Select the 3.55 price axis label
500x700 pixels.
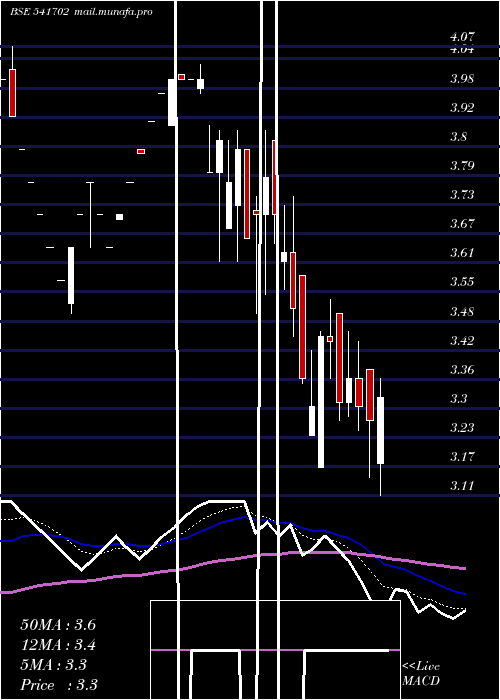[x=462, y=282]
